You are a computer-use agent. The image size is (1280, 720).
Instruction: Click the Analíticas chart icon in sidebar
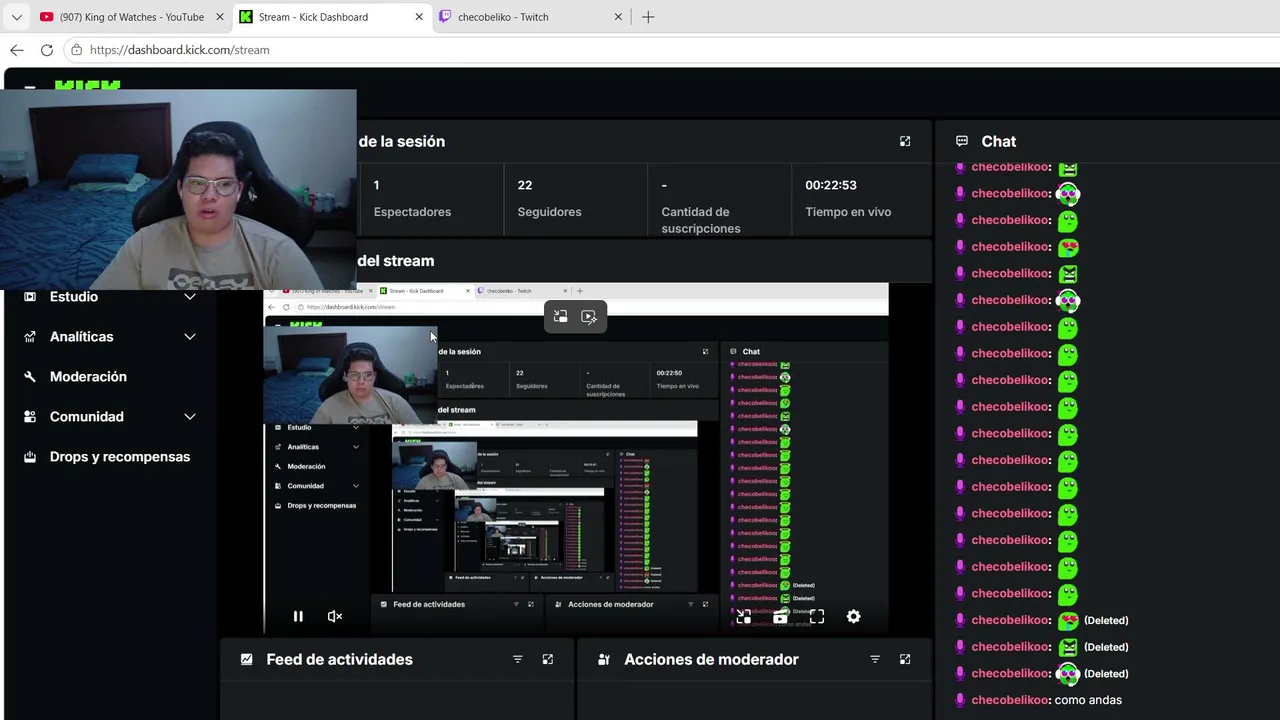[30, 336]
